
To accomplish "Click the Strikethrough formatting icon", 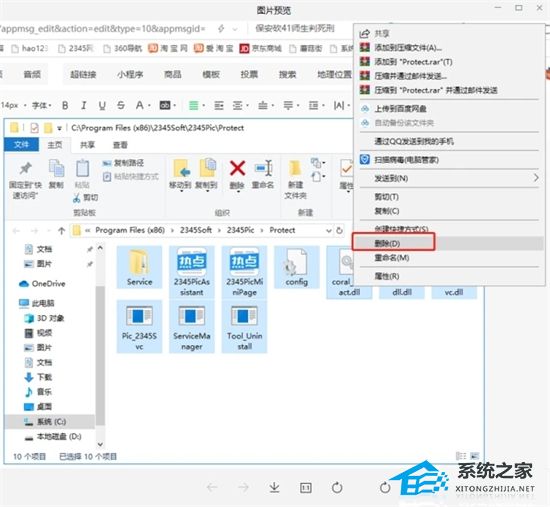I will [x=121, y=105].
